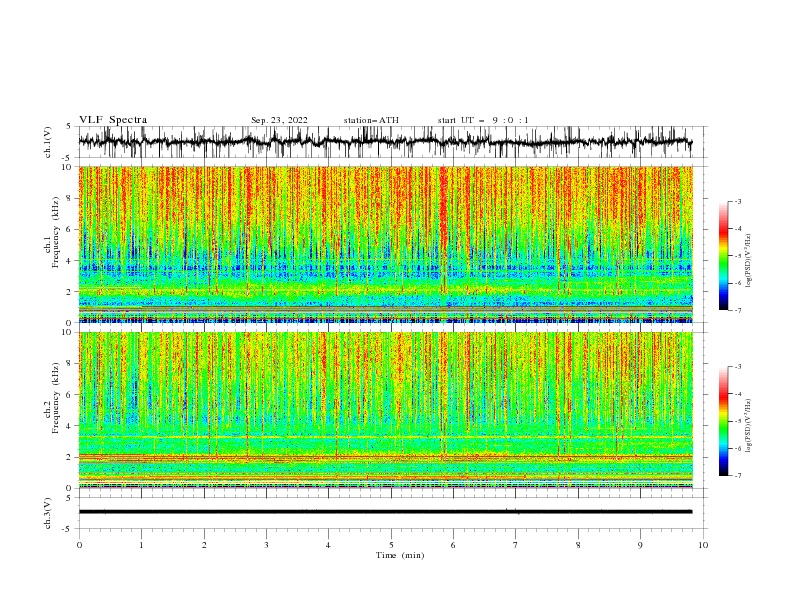Click time axis tick label "1"
Viewport: 792px width, 612px height.
[x=142, y=545]
